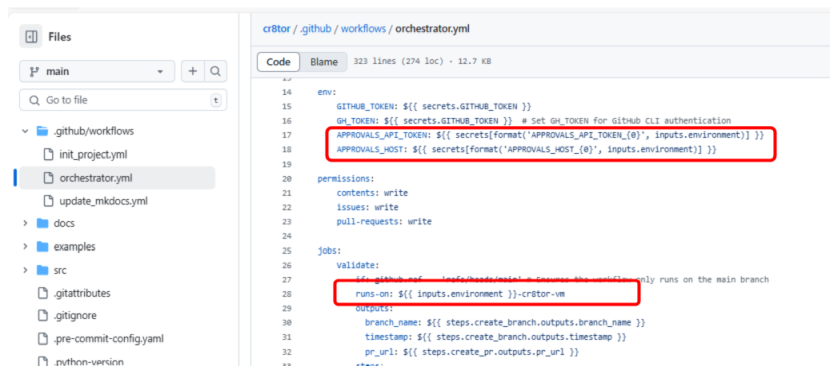Open the src folder
This screenshot has height=374, width=838.
click(60, 270)
